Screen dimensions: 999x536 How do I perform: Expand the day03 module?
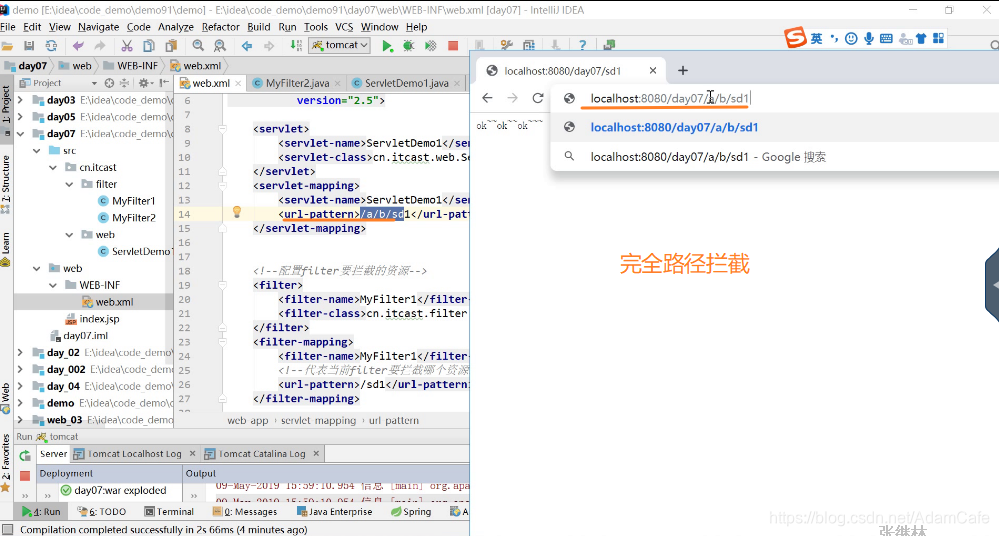click(x=20, y=100)
